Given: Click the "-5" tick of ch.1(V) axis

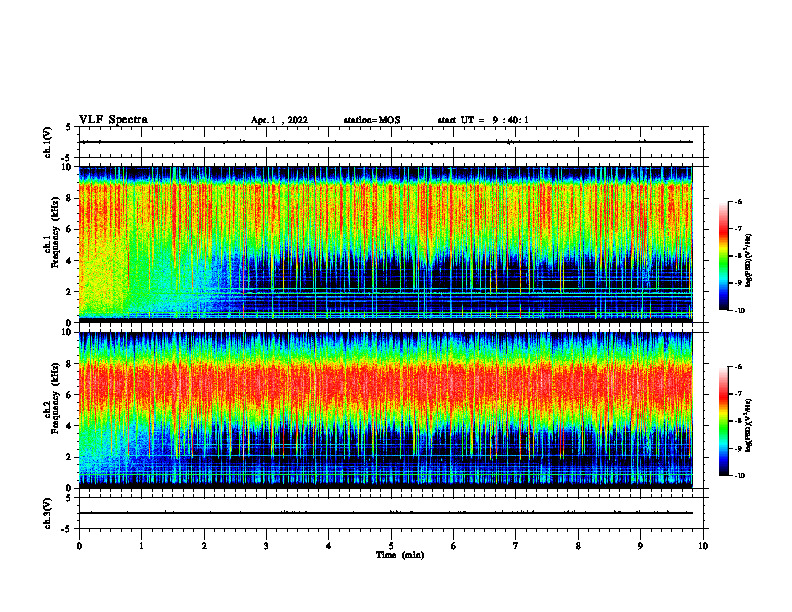Looking at the screenshot, I should pos(67,158).
